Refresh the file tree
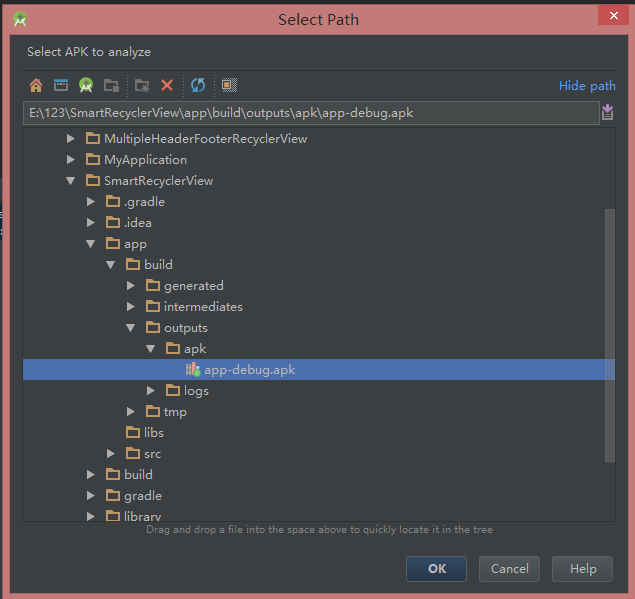 [x=198, y=85]
